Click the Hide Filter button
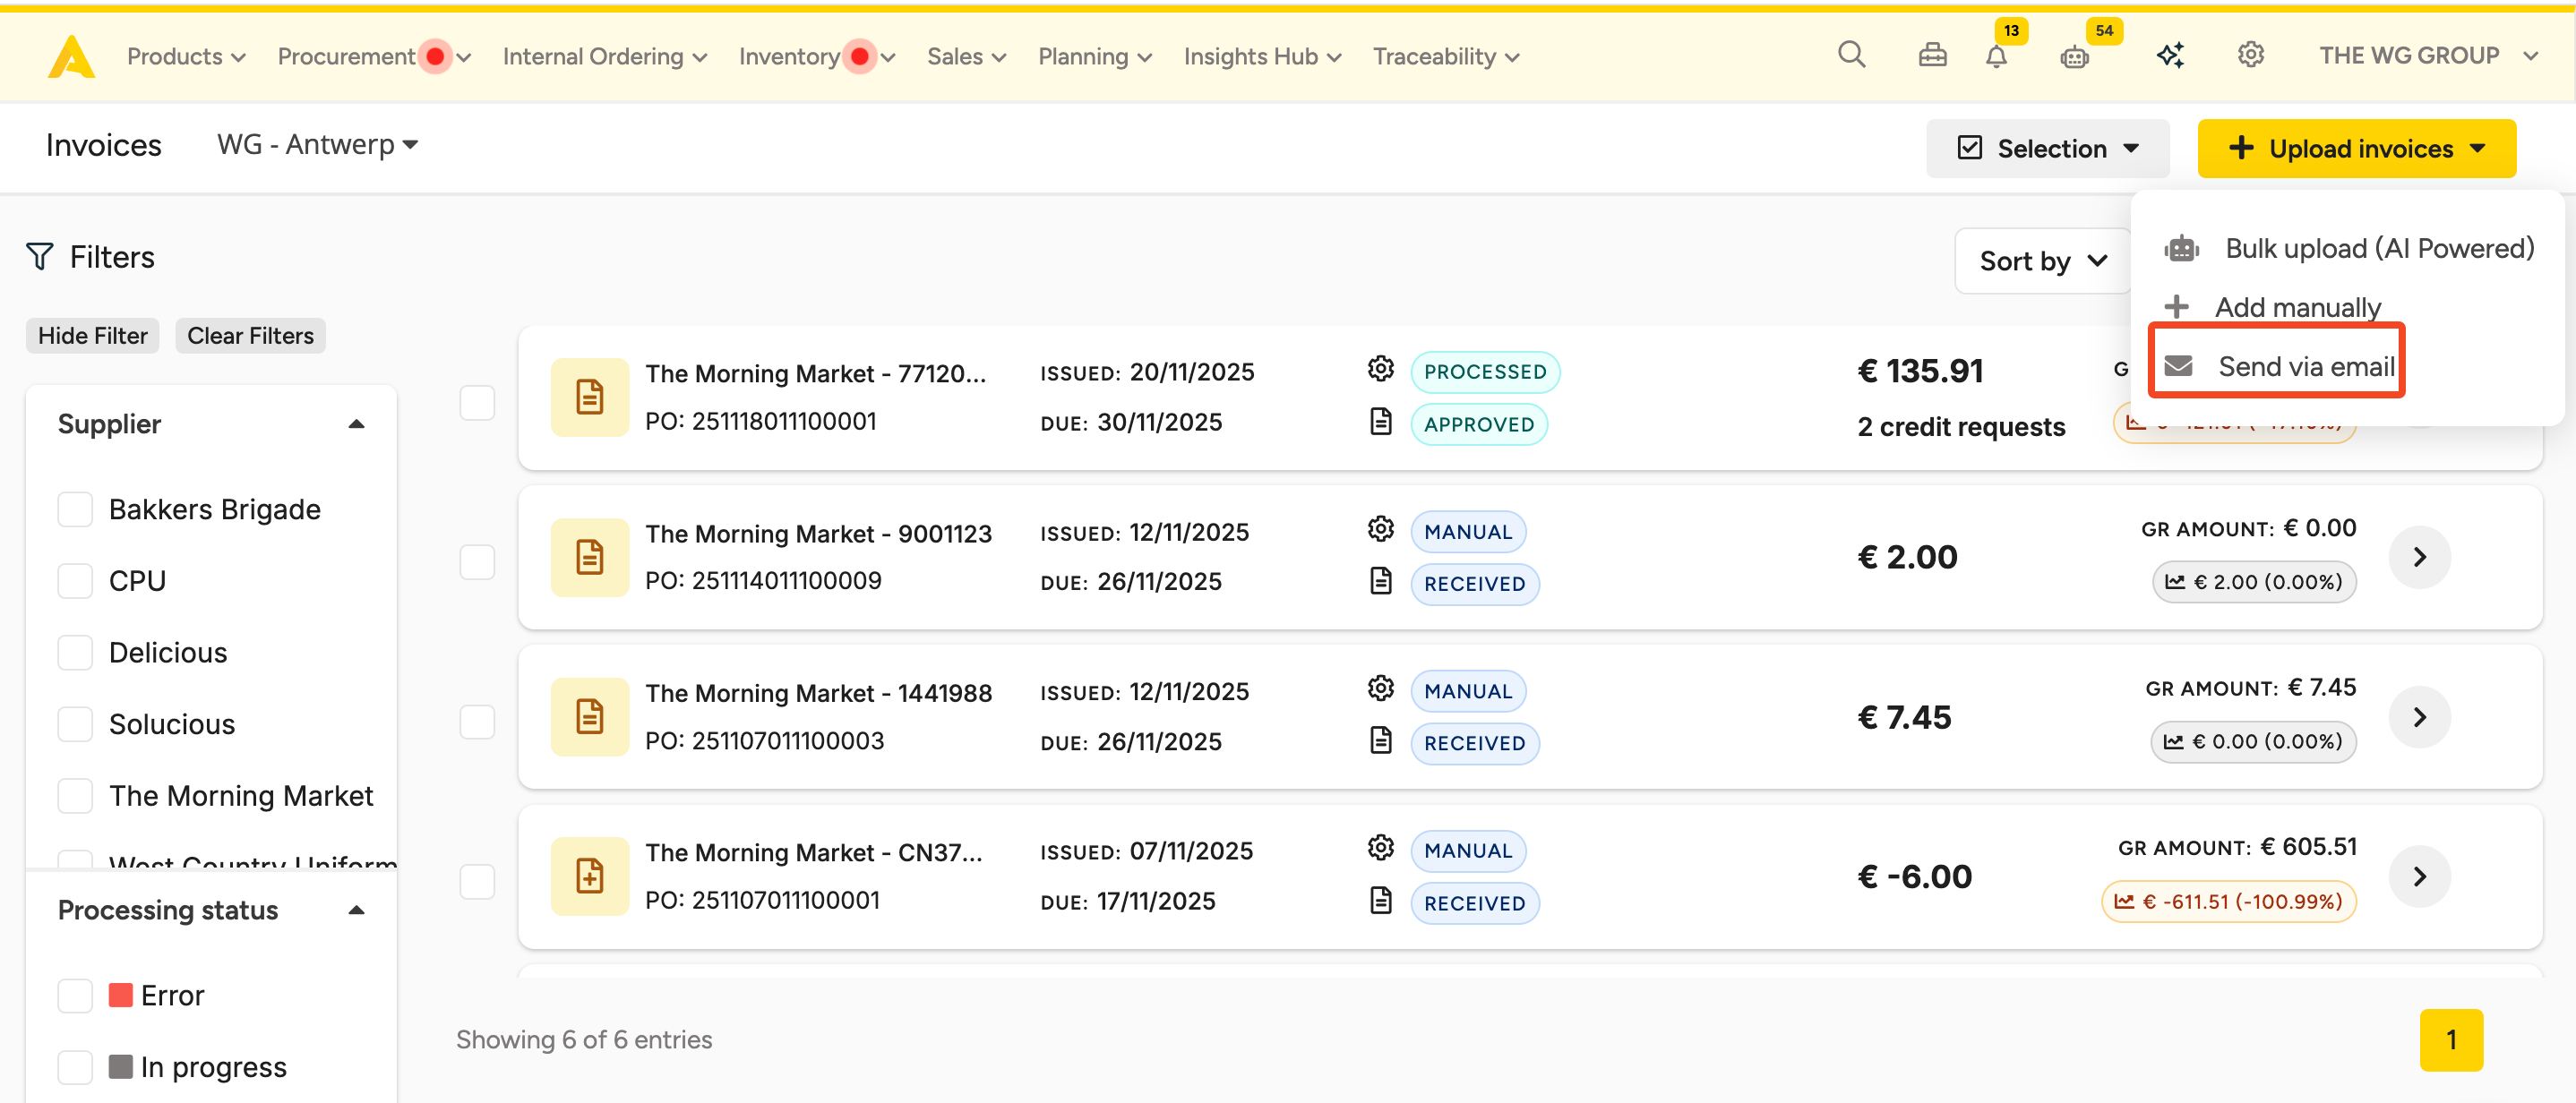This screenshot has width=2576, height=1103. (92, 336)
